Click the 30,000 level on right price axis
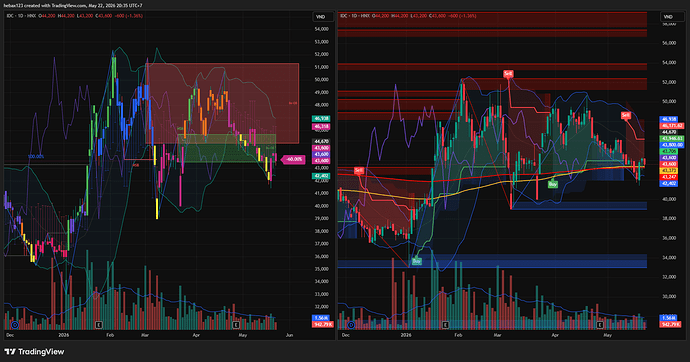This screenshot has height=362, width=690. click(x=669, y=296)
